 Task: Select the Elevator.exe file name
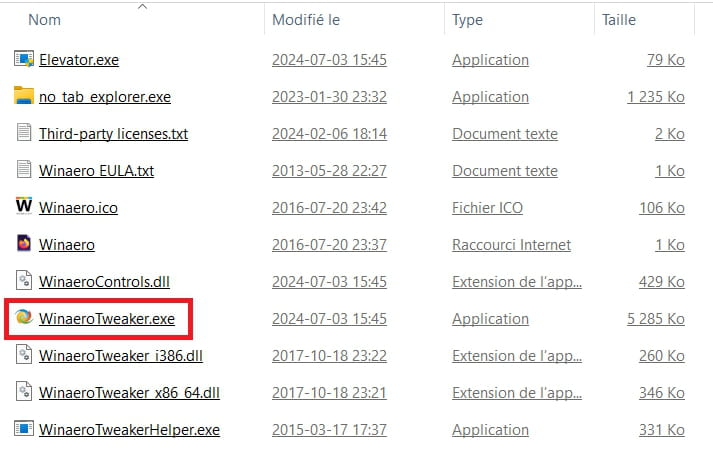[79, 60]
